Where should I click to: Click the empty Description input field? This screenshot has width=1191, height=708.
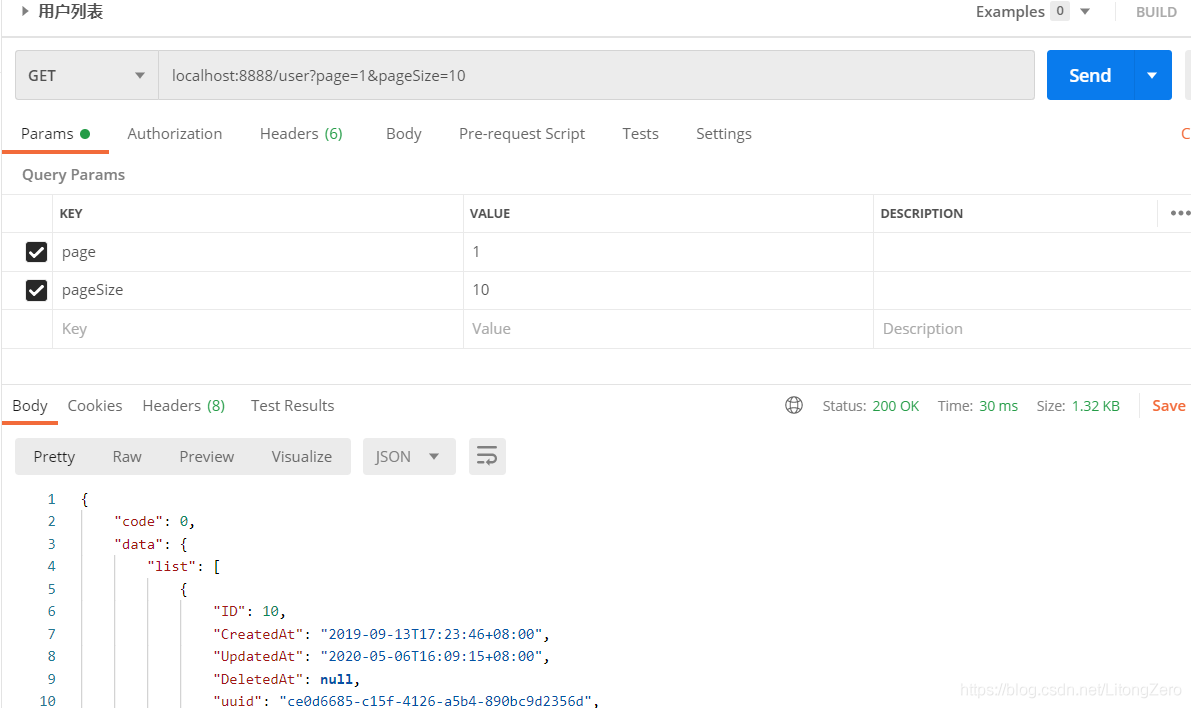[x=1031, y=329]
